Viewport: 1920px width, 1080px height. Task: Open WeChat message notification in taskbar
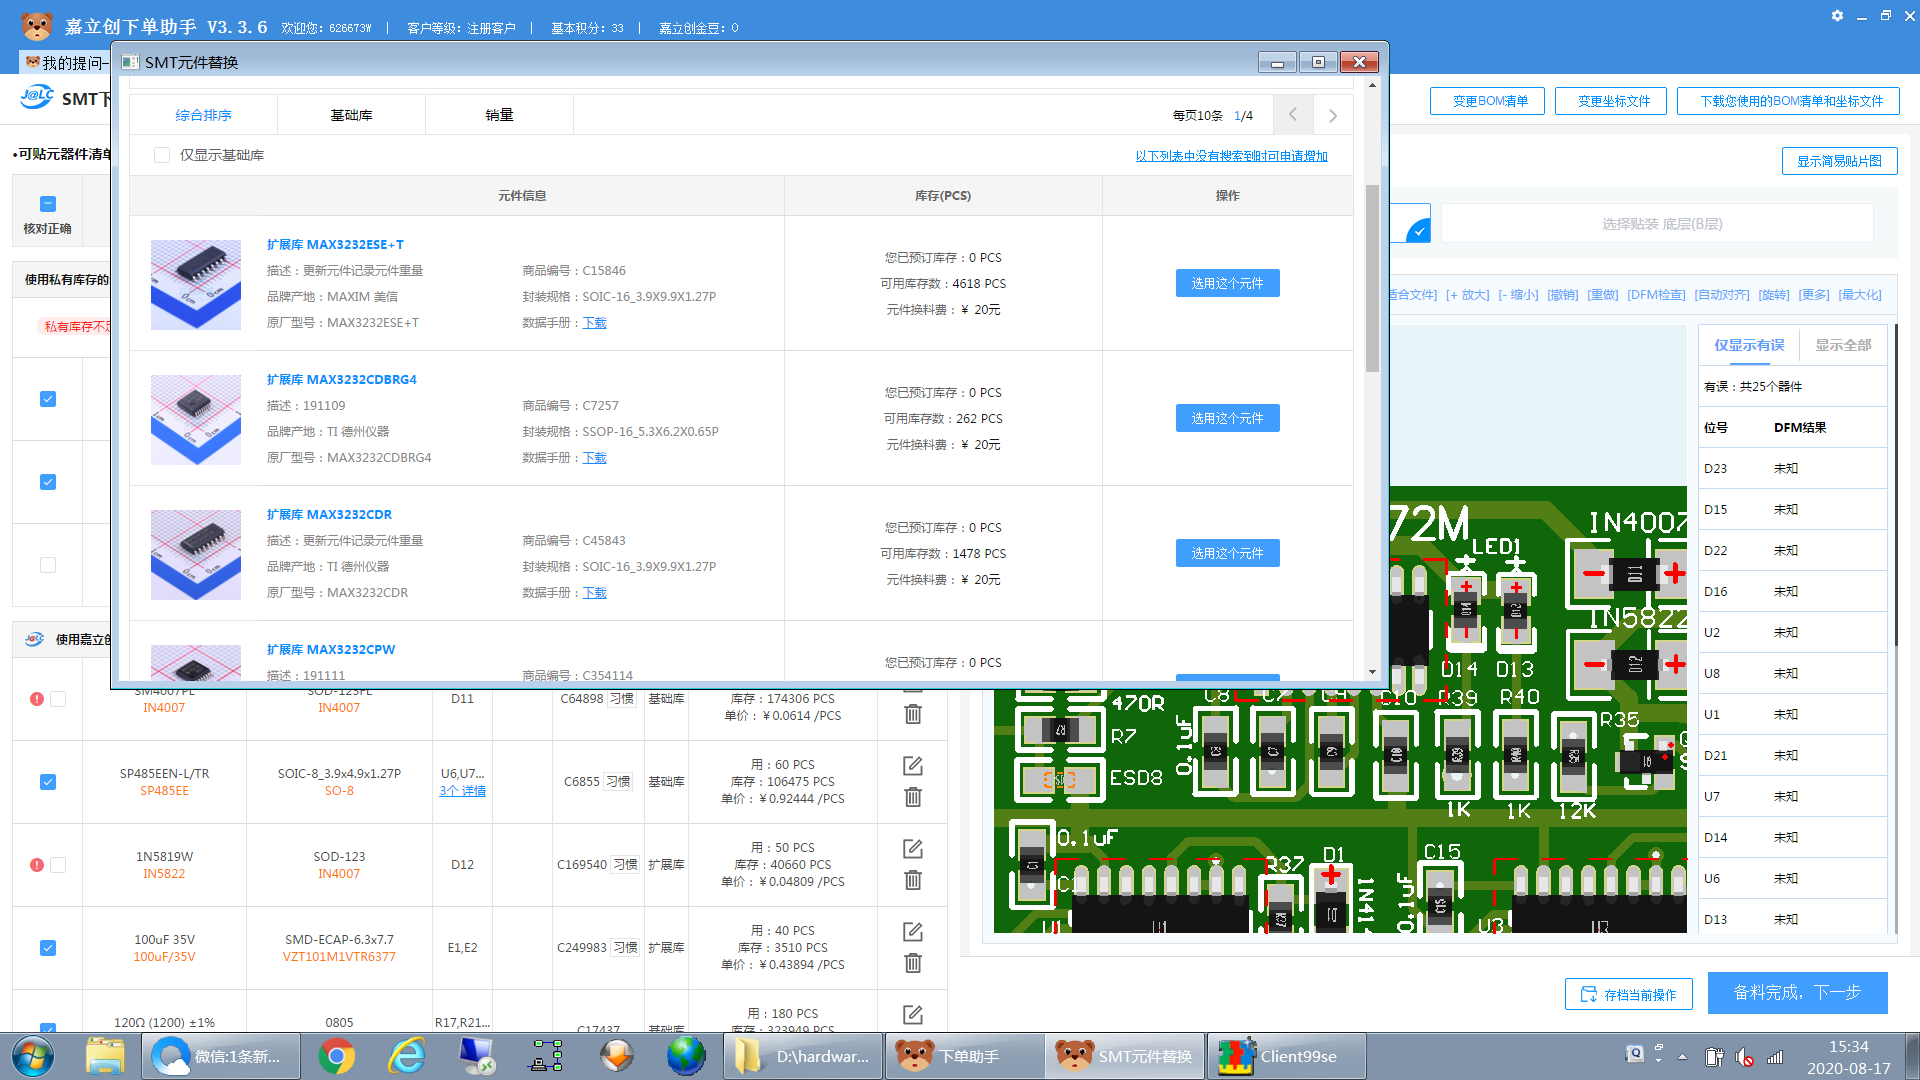coord(221,1056)
